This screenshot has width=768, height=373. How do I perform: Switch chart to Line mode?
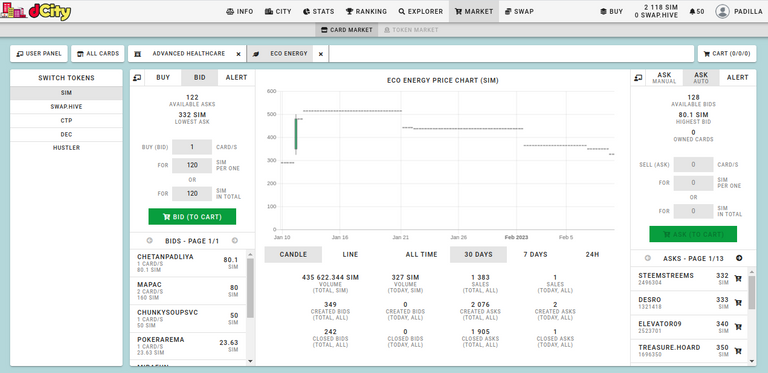coord(350,255)
